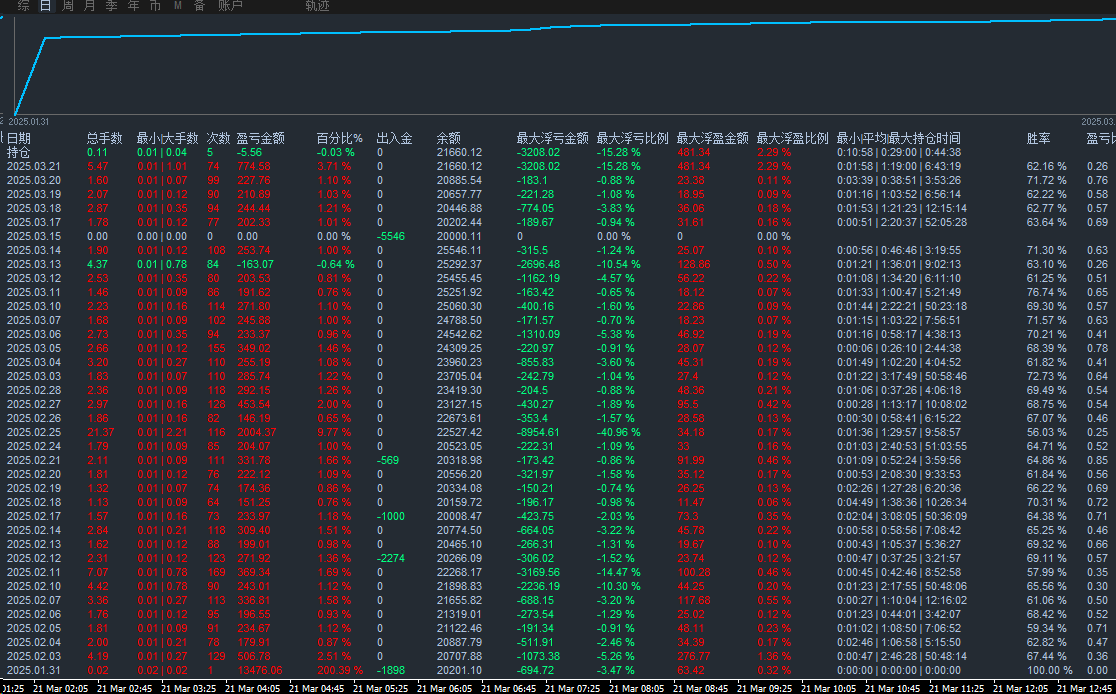Screen dimensions: 1116x694
Task: Select the 2025.03.13 date row
Action: 33,264
